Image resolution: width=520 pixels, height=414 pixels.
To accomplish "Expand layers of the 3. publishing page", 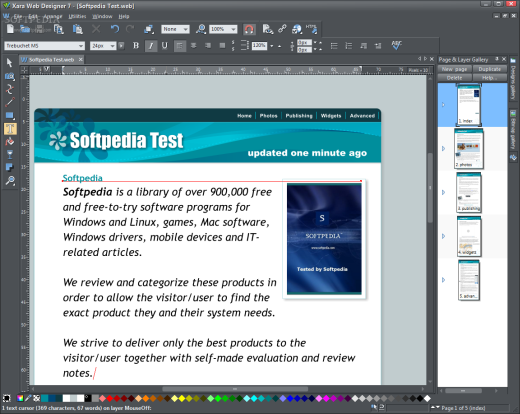I will [443, 192].
